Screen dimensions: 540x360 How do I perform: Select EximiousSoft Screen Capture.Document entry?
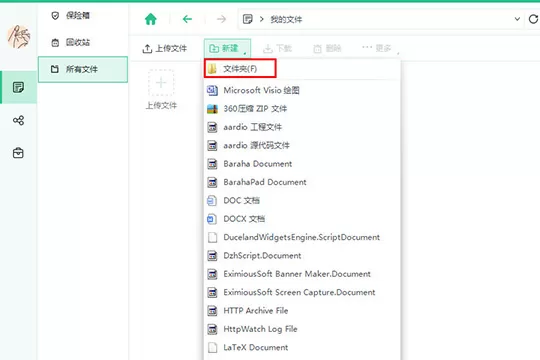(x=302, y=292)
